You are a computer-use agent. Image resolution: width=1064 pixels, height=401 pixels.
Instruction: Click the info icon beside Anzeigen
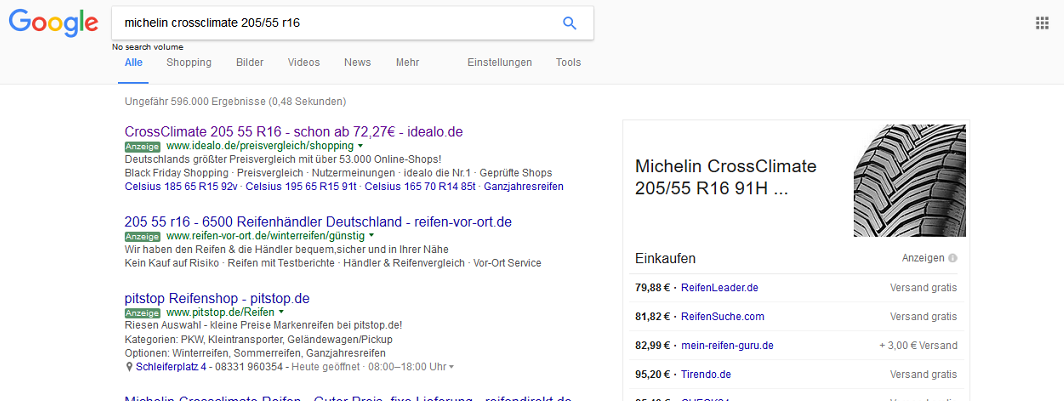(953, 258)
